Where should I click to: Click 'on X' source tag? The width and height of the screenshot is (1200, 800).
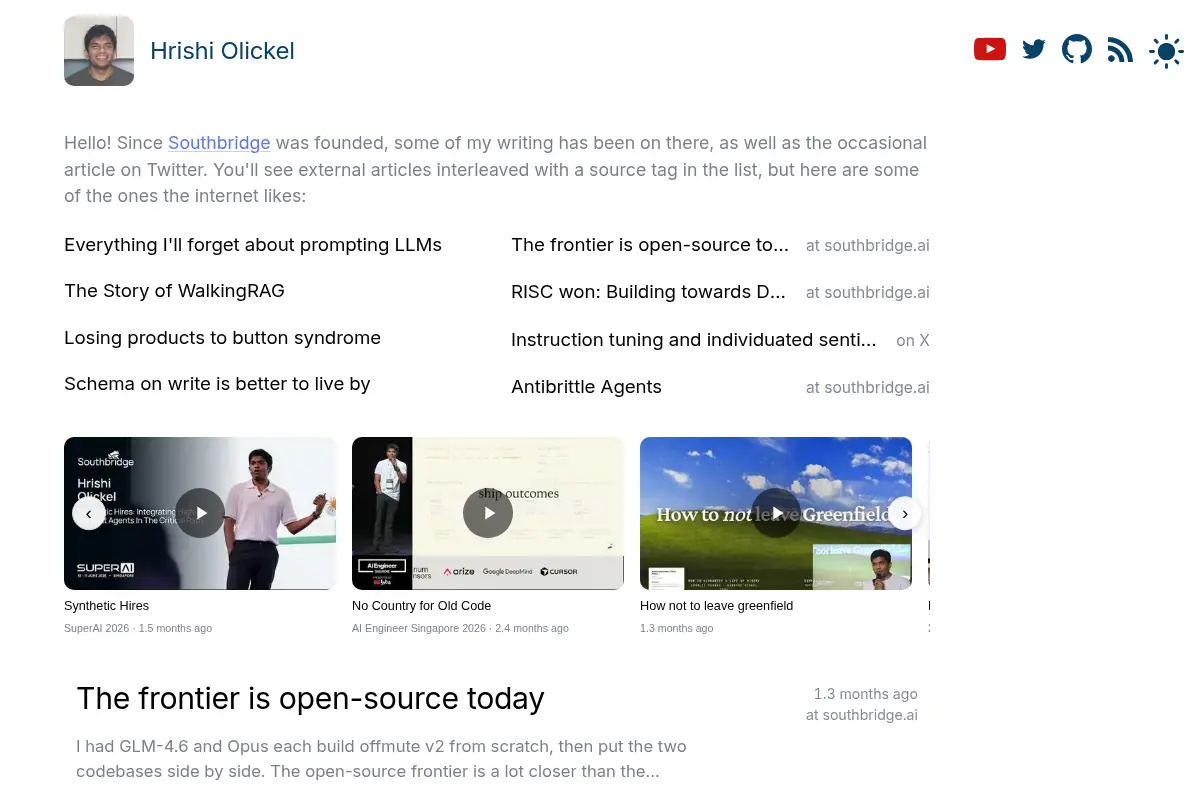[913, 341]
